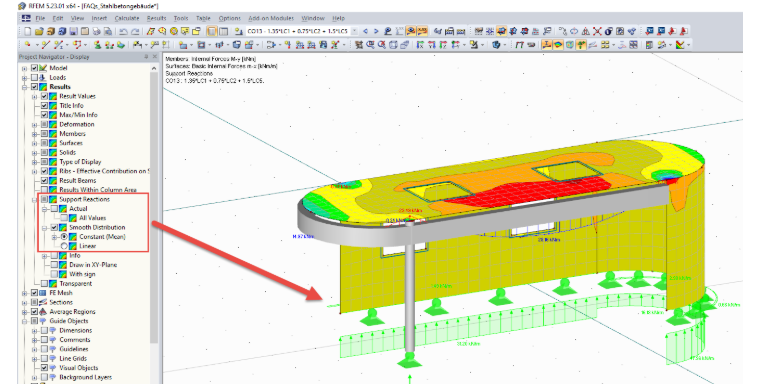Uncheck the Max/Min Info checkbox
Image resolution: width=760 pixels, height=384 pixels.
[44, 115]
